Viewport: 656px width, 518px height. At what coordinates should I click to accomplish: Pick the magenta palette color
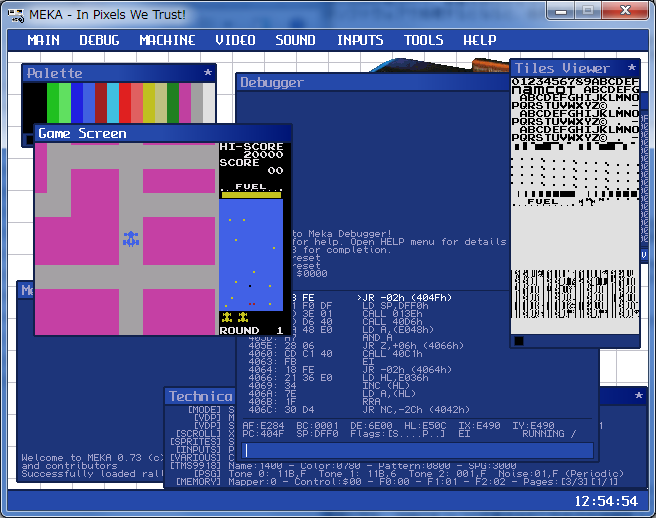(x=185, y=103)
